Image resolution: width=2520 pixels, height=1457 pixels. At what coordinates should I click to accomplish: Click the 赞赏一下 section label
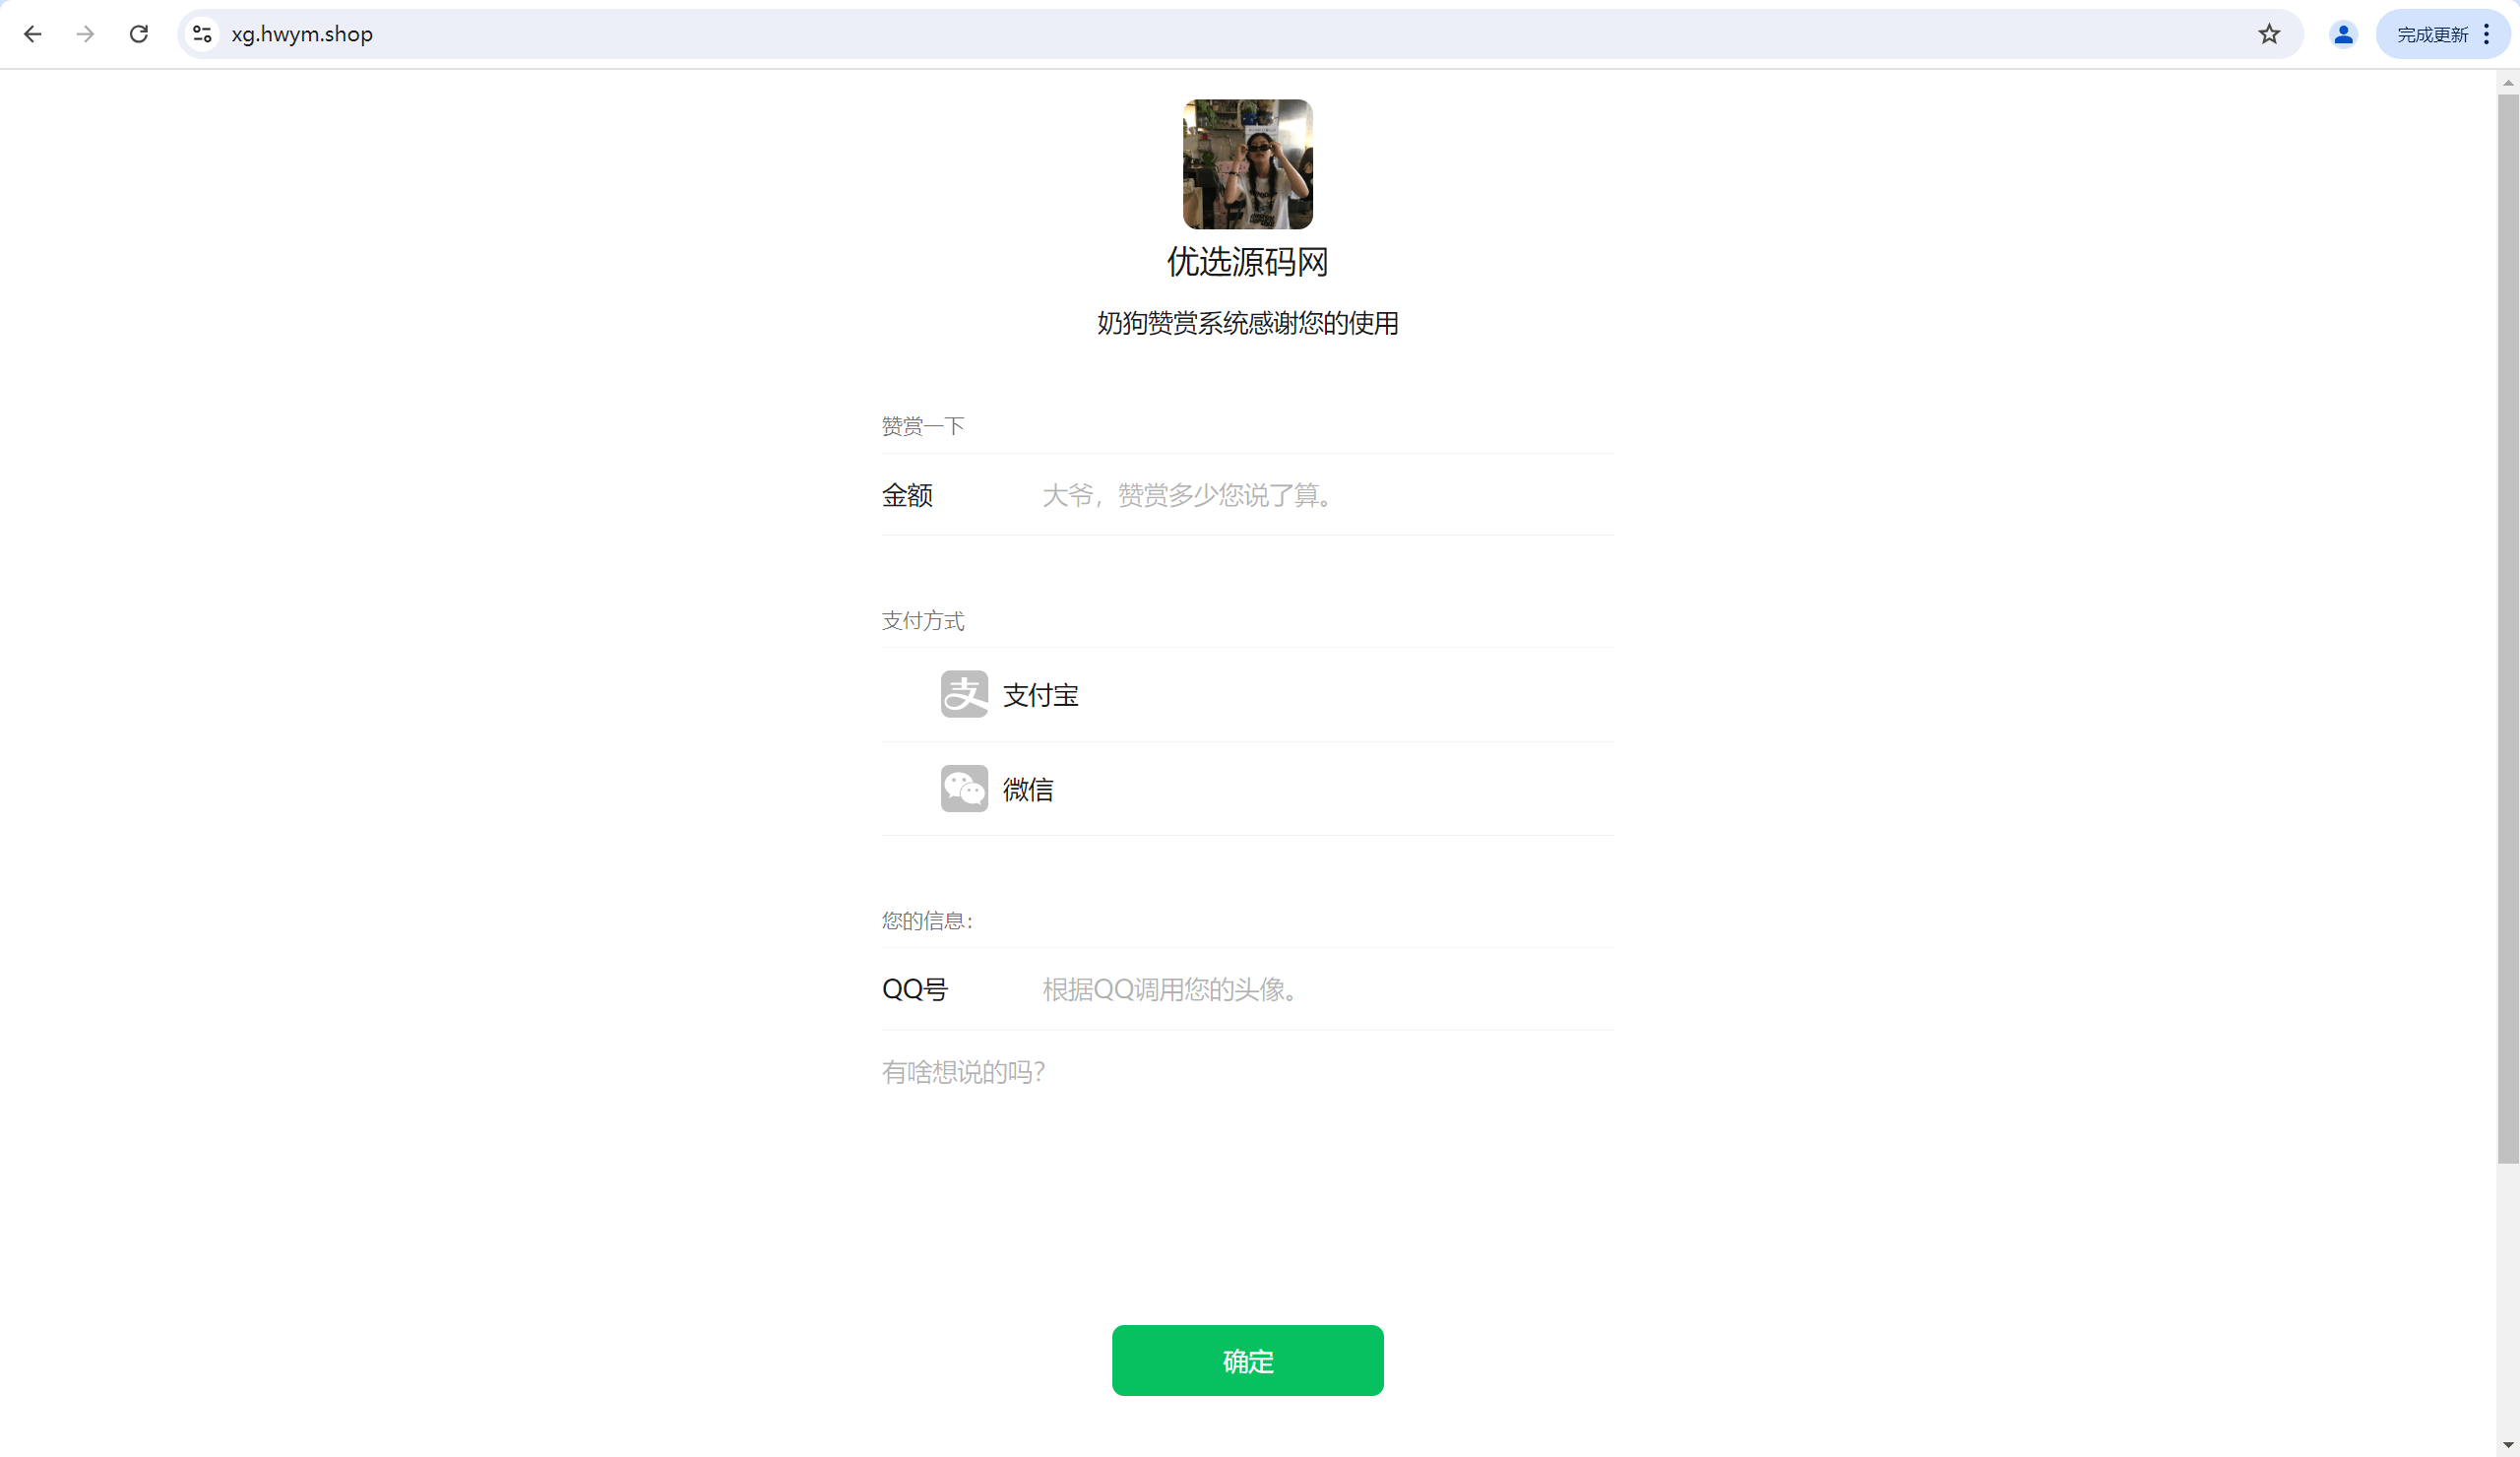tap(922, 426)
